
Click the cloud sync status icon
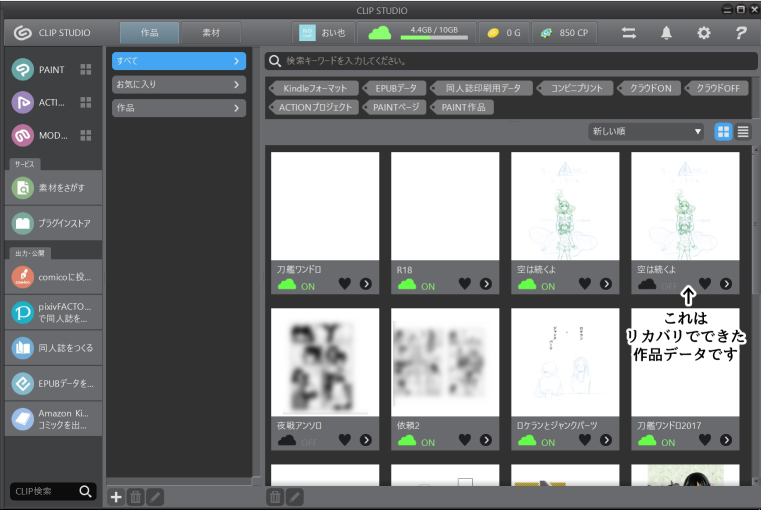pyautogui.click(x=380, y=33)
